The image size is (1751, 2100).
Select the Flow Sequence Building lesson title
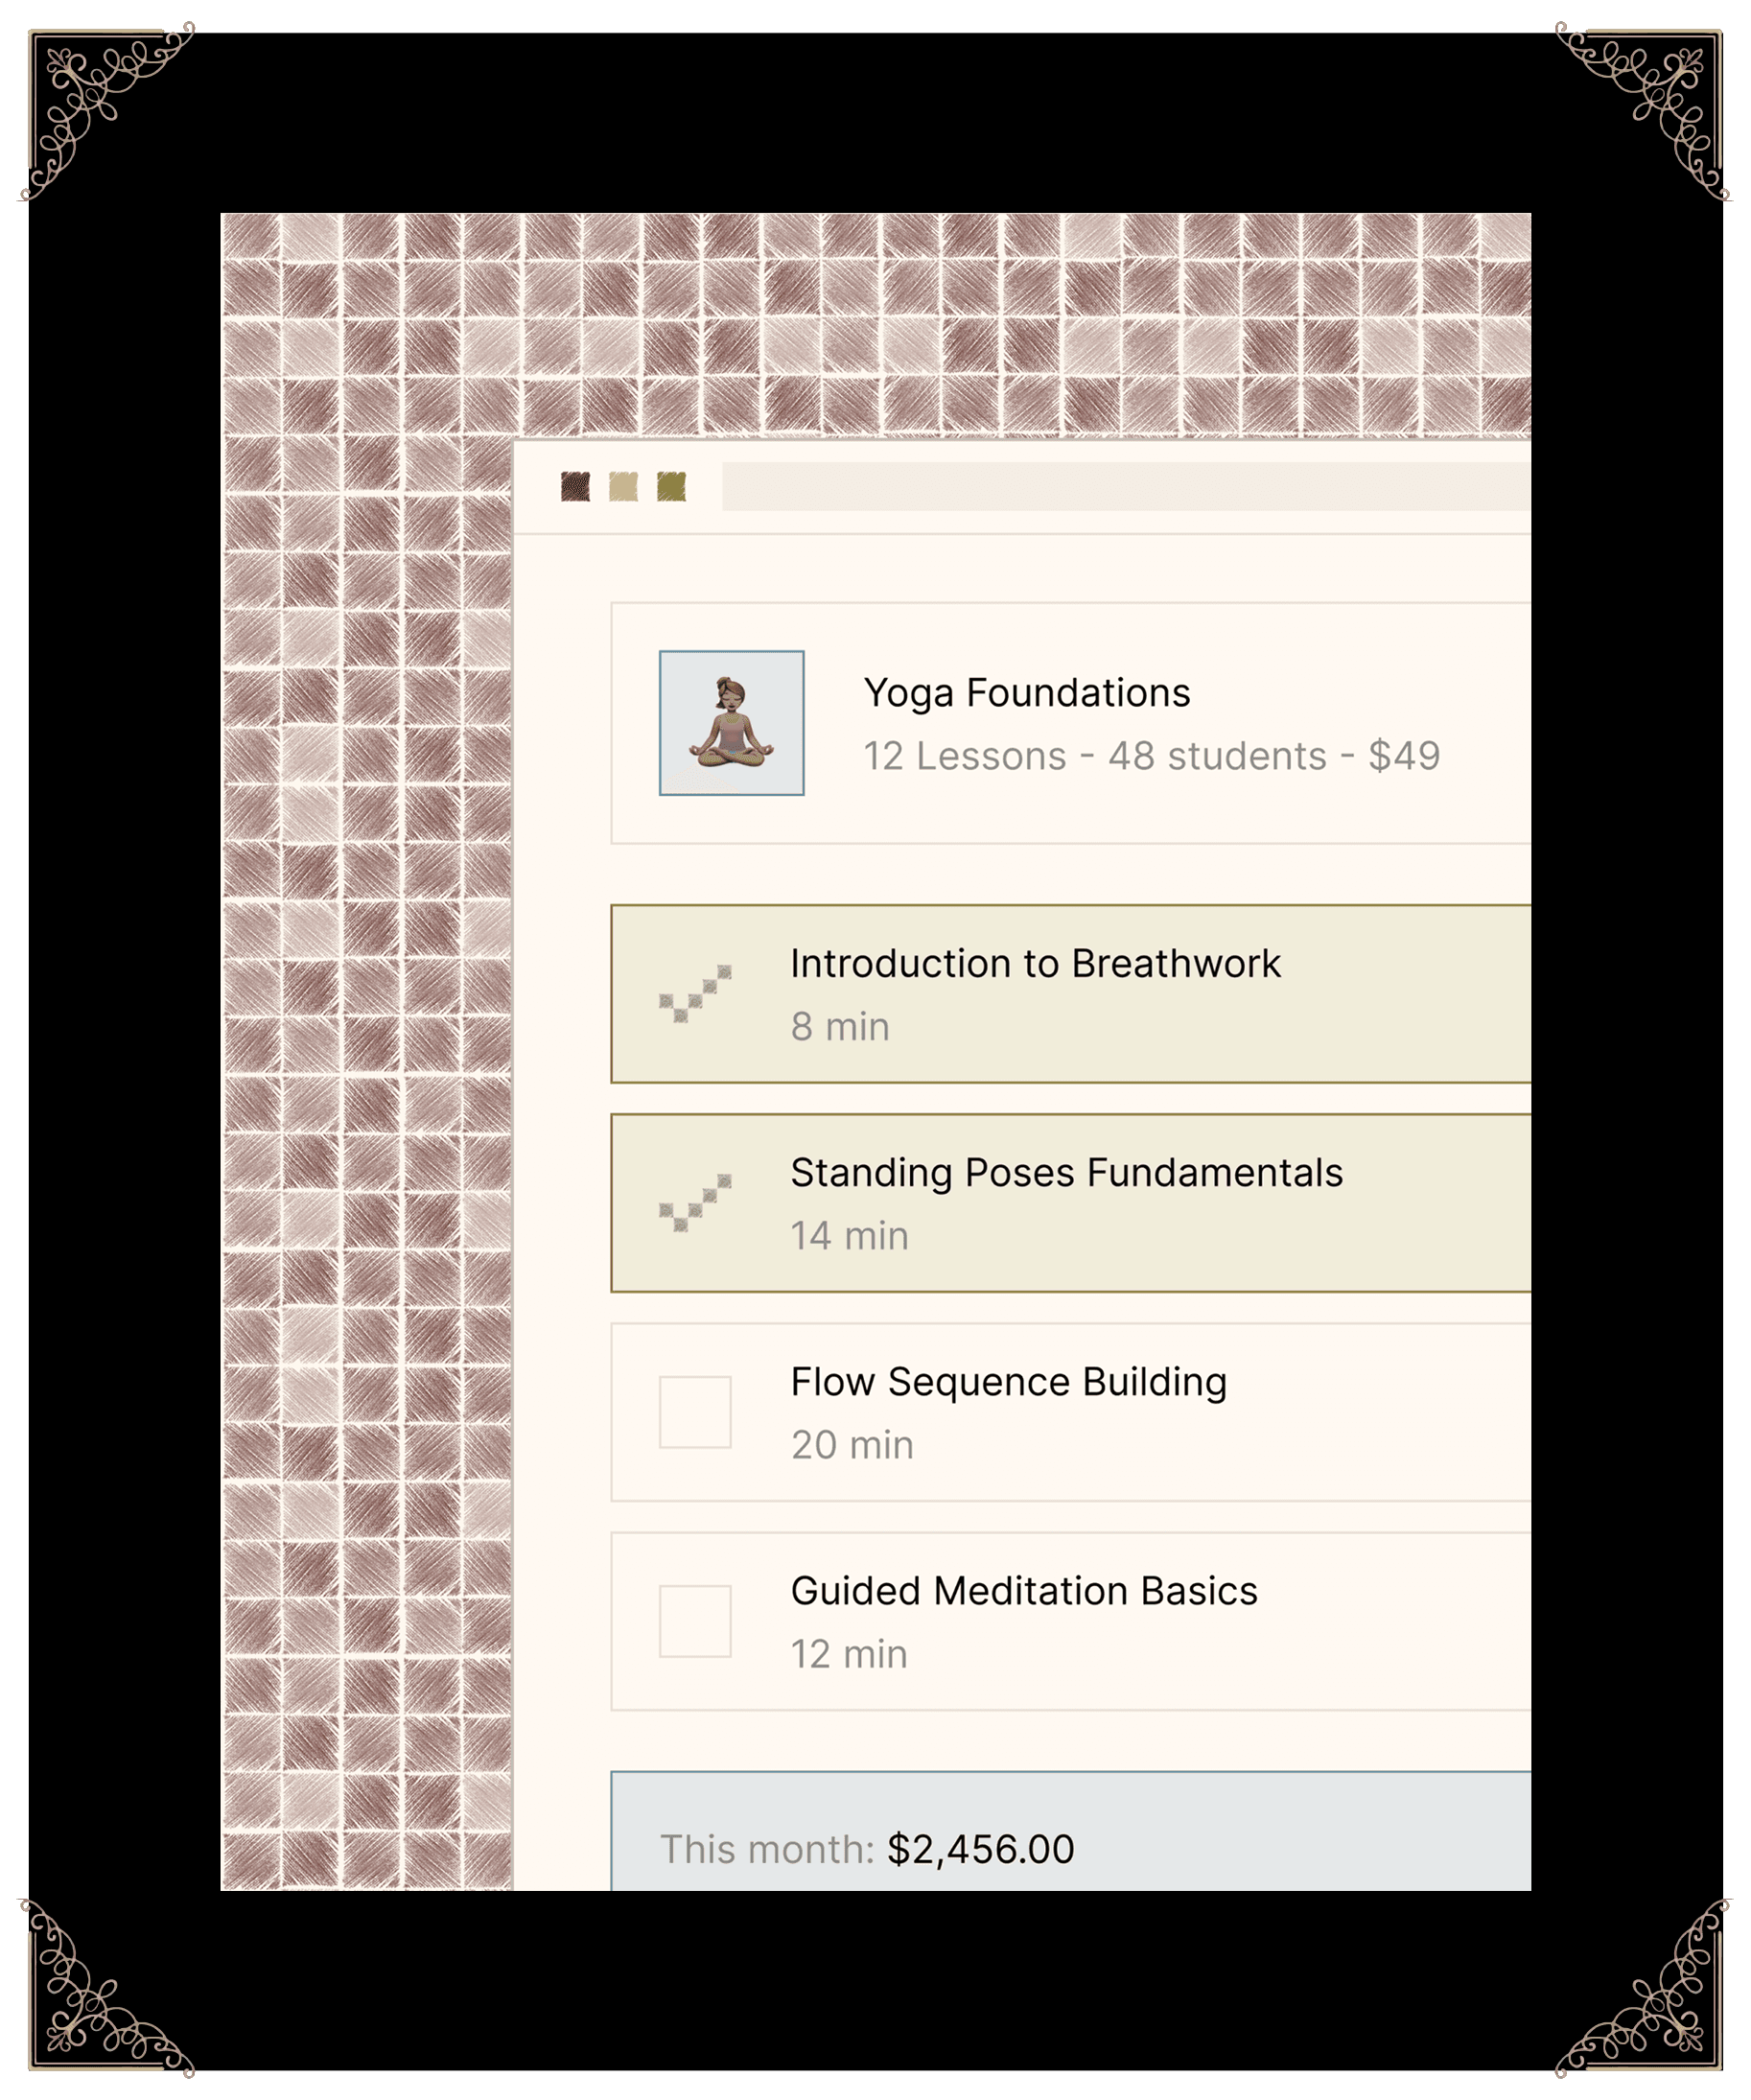click(1008, 1382)
